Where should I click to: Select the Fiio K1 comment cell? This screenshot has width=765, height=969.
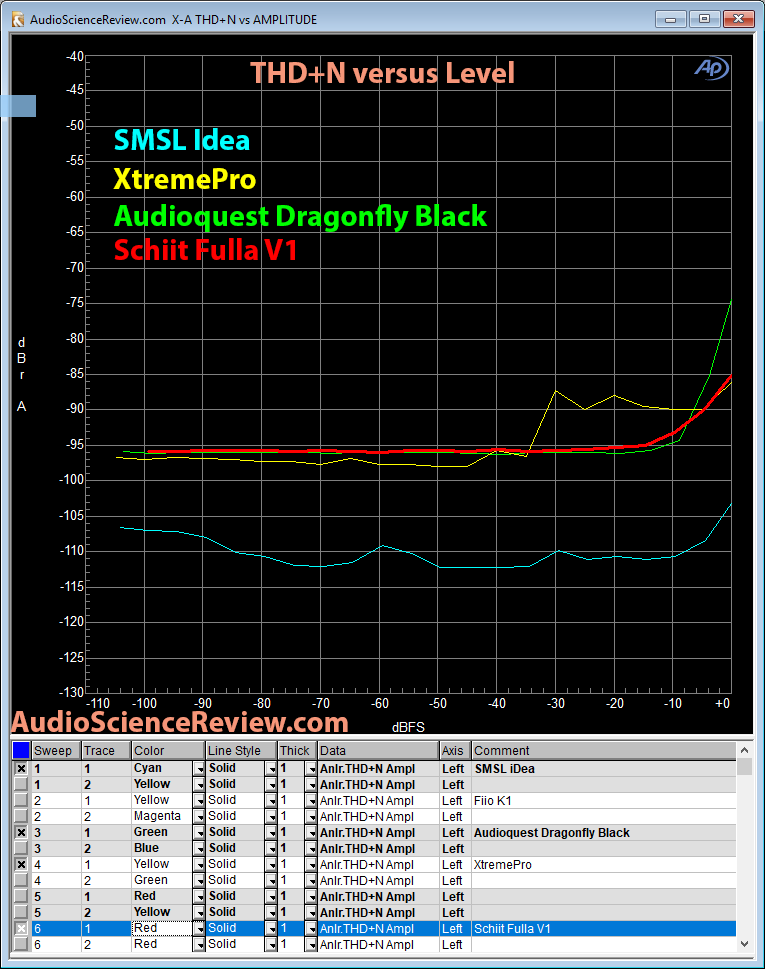[604, 801]
